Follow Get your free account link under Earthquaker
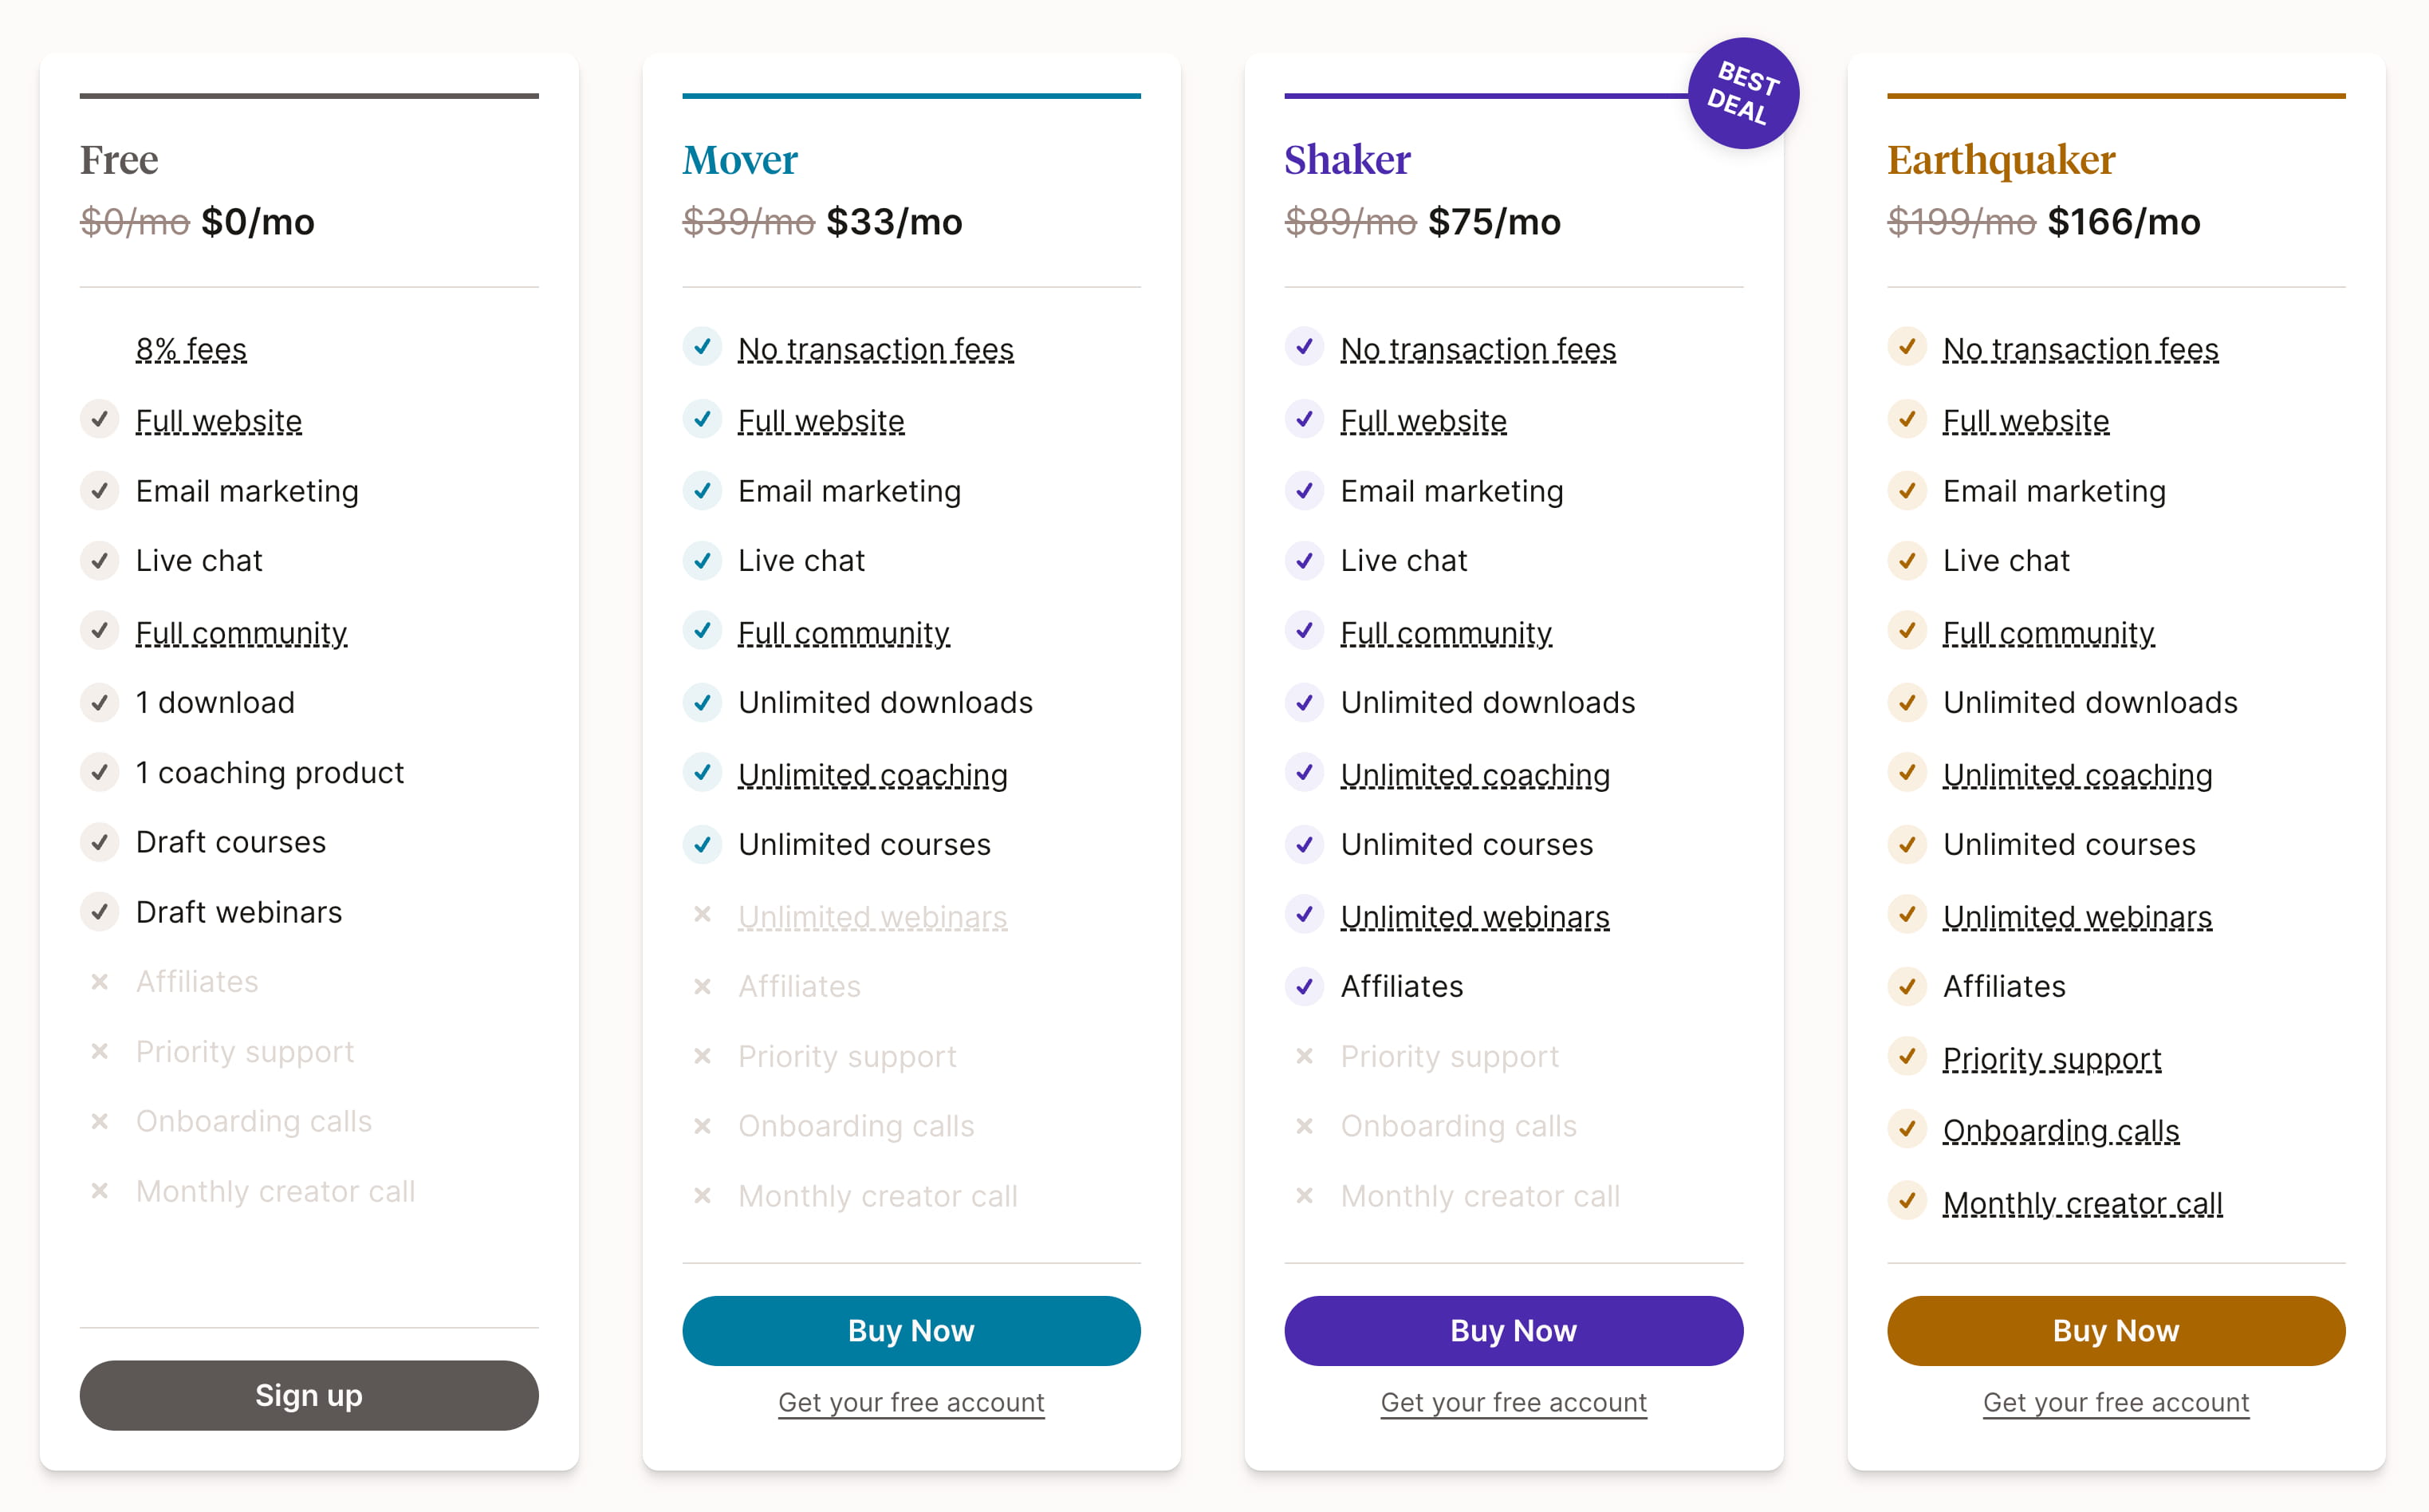Image resolution: width=2429 pixels, height=1512 pixels. coord(2115,1402)
